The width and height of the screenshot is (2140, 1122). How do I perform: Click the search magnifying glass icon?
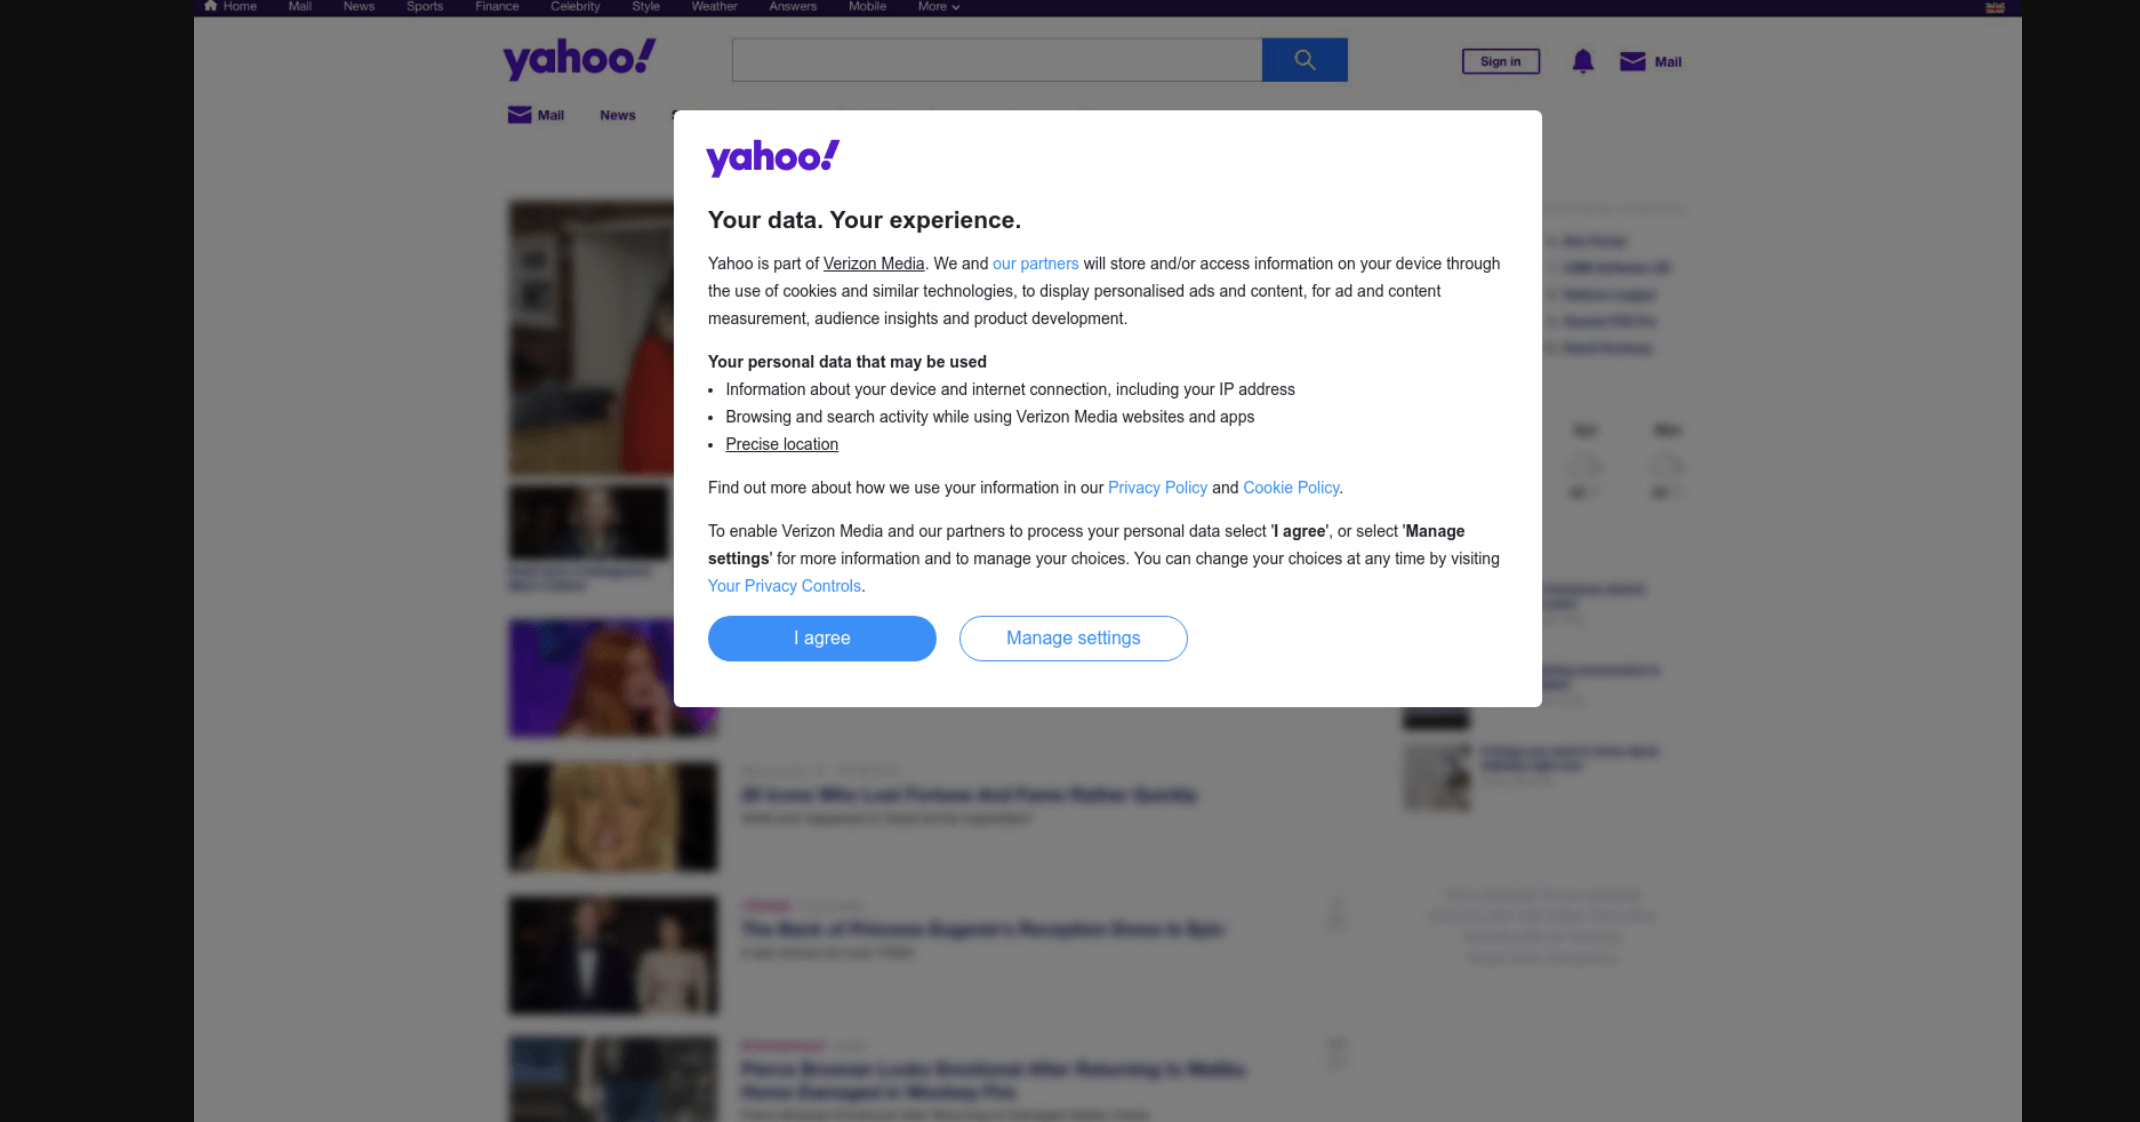pos(1304,59)
